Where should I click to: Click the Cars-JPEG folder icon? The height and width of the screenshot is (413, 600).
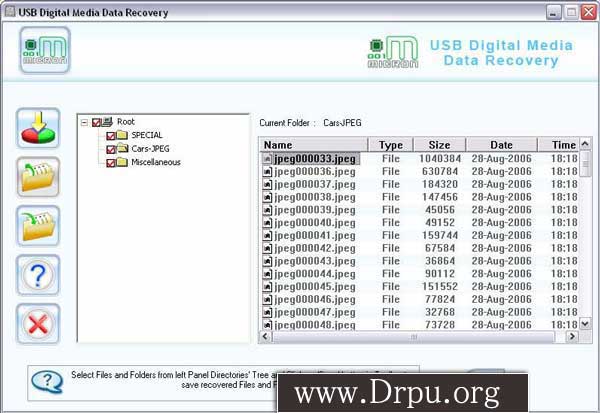tap(122, 148)
